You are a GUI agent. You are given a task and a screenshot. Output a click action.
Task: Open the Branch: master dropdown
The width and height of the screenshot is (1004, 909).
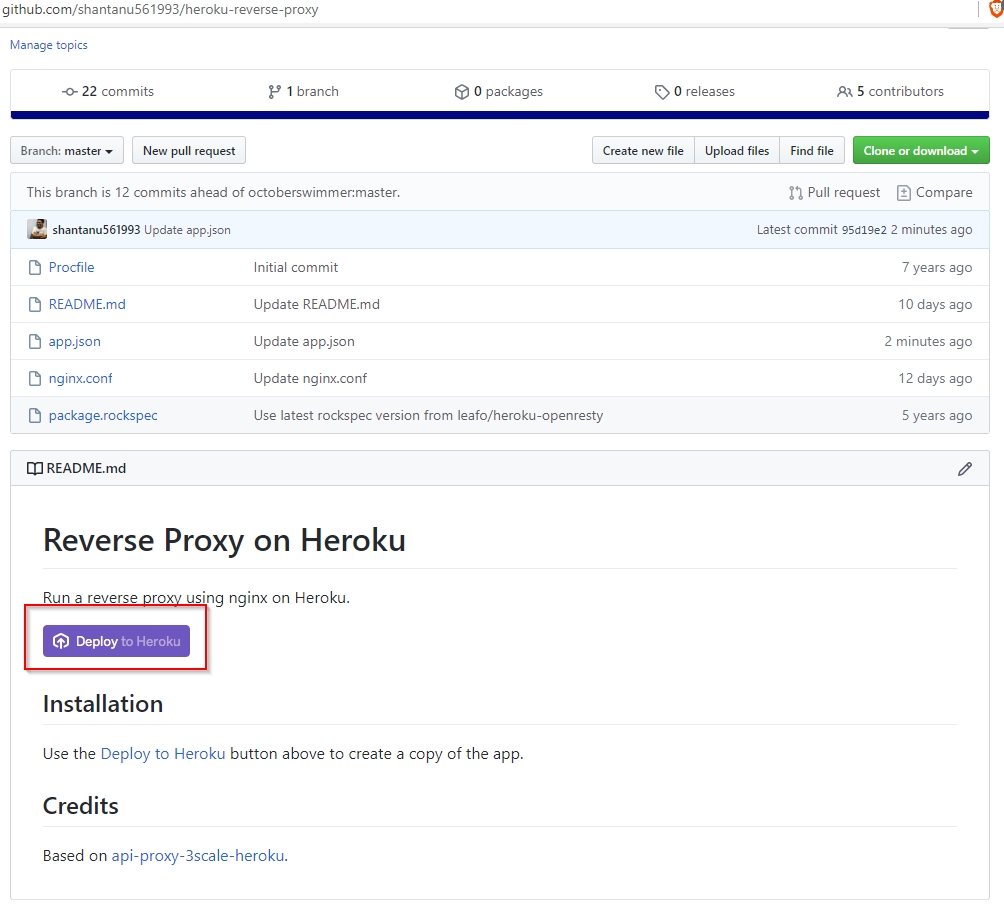67,151
